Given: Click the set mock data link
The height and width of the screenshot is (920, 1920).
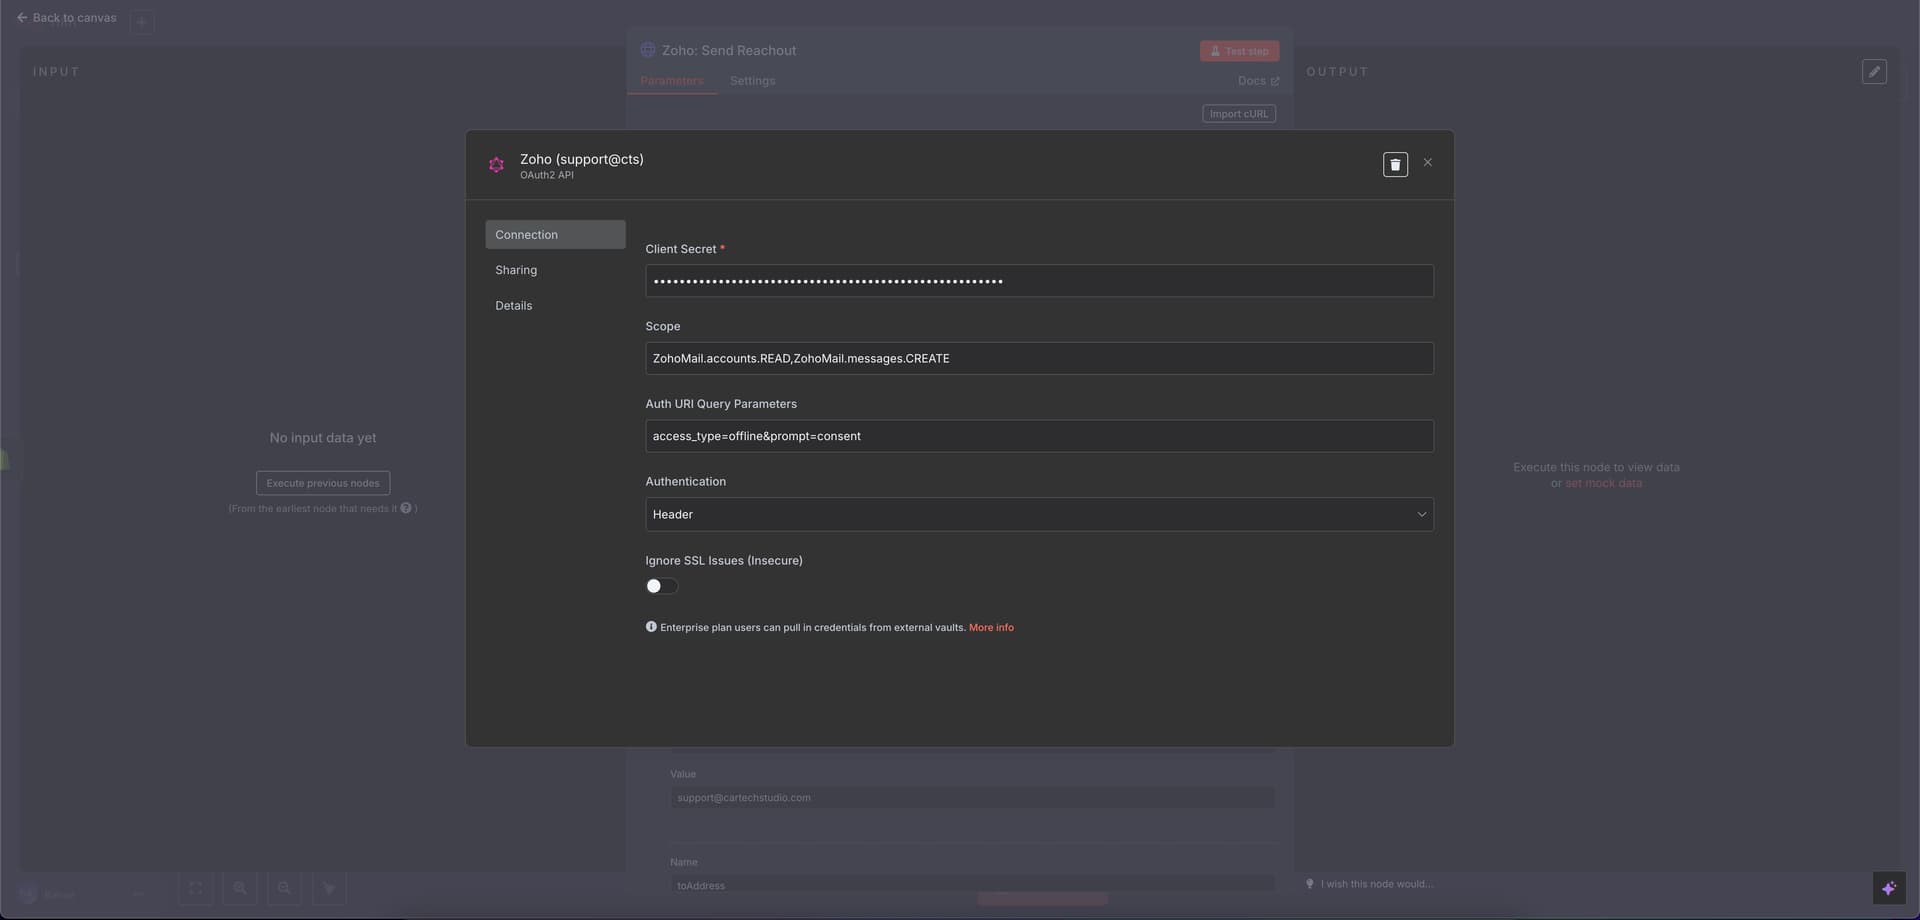Looking at the screenshot, I should click(1603, 483).
